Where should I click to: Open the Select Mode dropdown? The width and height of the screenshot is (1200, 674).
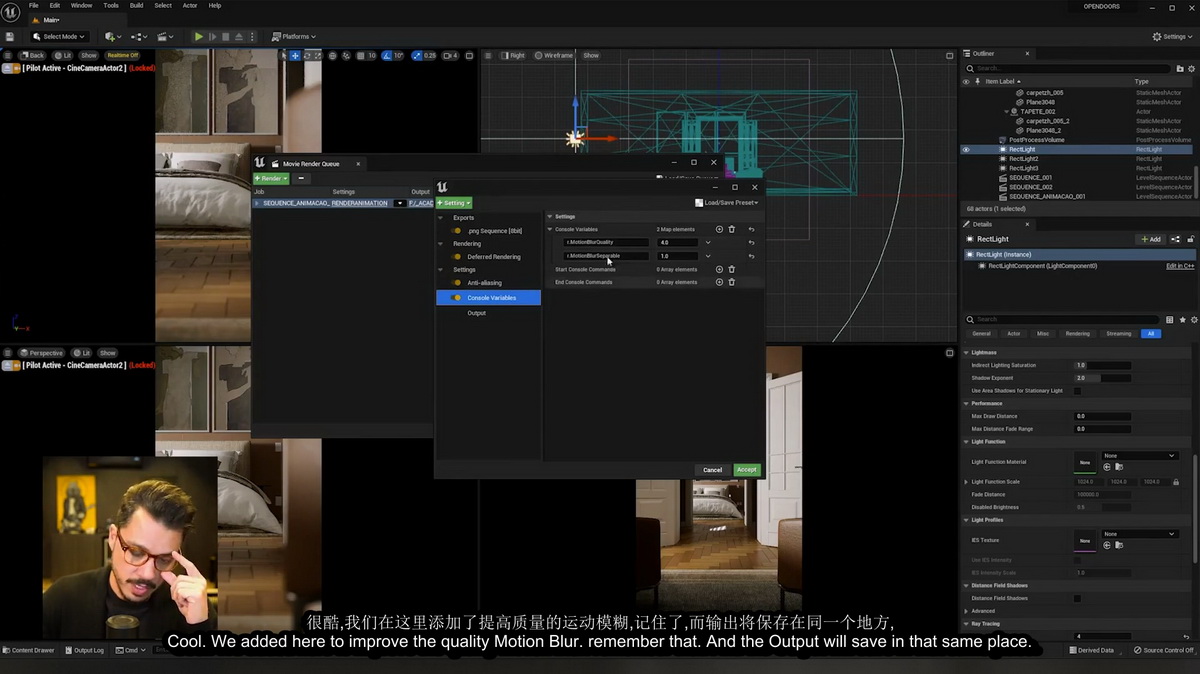57,36
